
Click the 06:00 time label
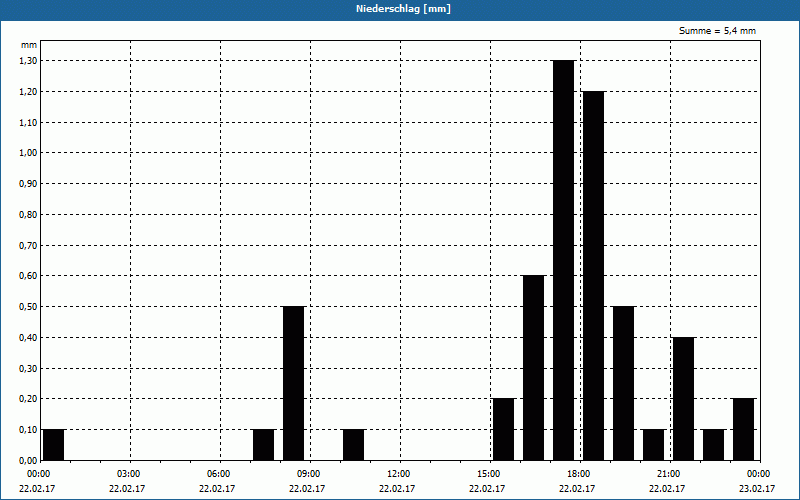pos(218,474)
